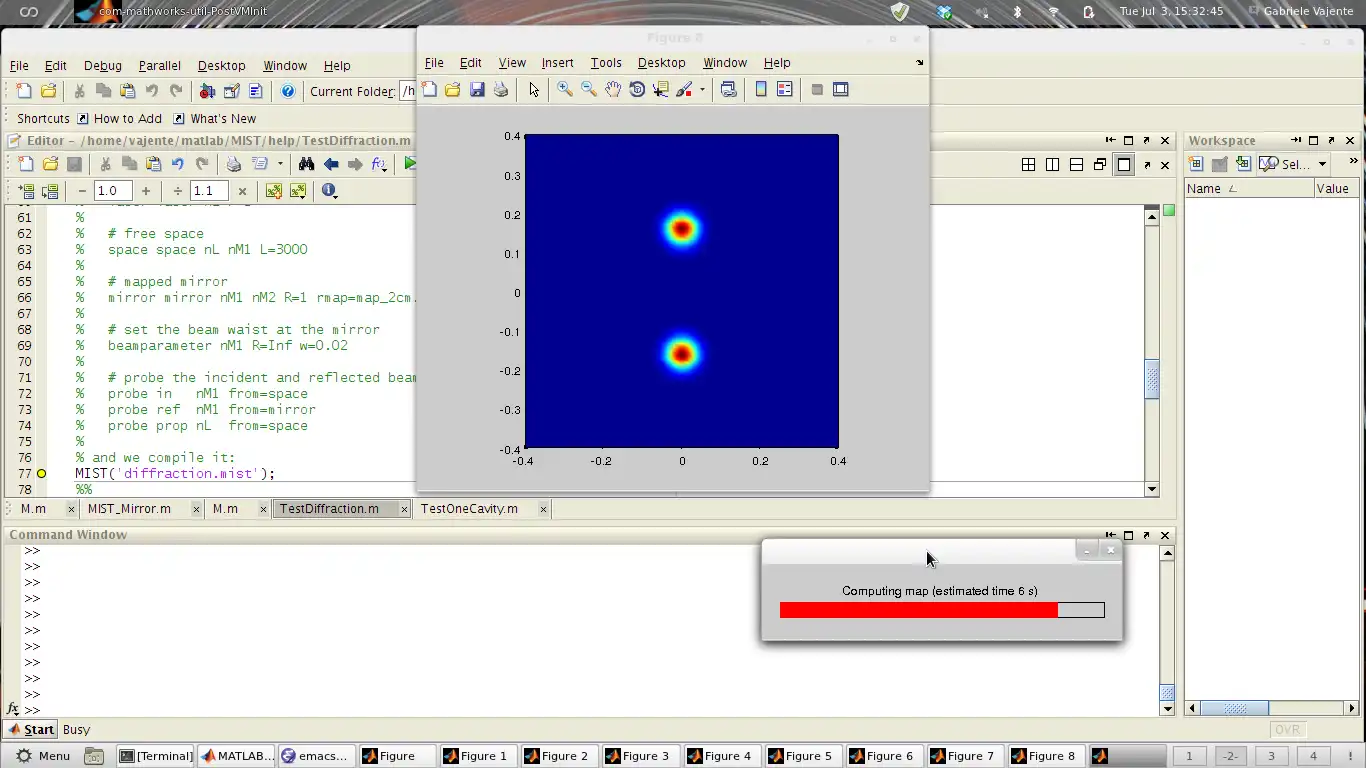Open the function browser fx dropdown
Image resolution: width=1366 pixels, height=768 pixels.
click(379, 164)
